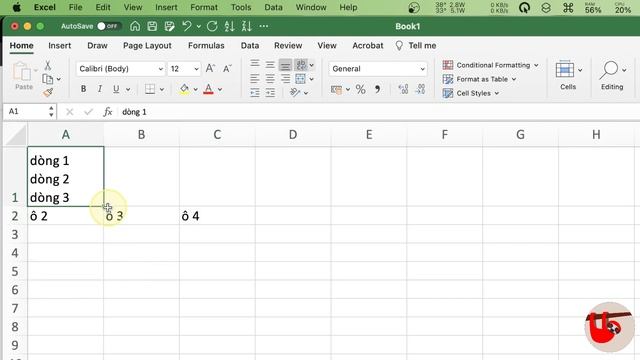
Task: Open the font size dropdown
Action: pyautogui.click(x=196, y=69)
